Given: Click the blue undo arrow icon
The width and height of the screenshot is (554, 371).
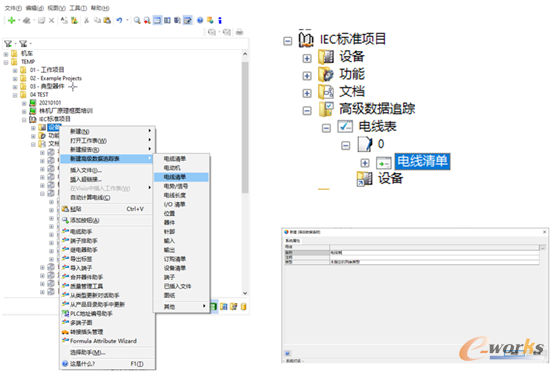Looking at the screenshot, I should pyautogui.click(x=119, y=20).
